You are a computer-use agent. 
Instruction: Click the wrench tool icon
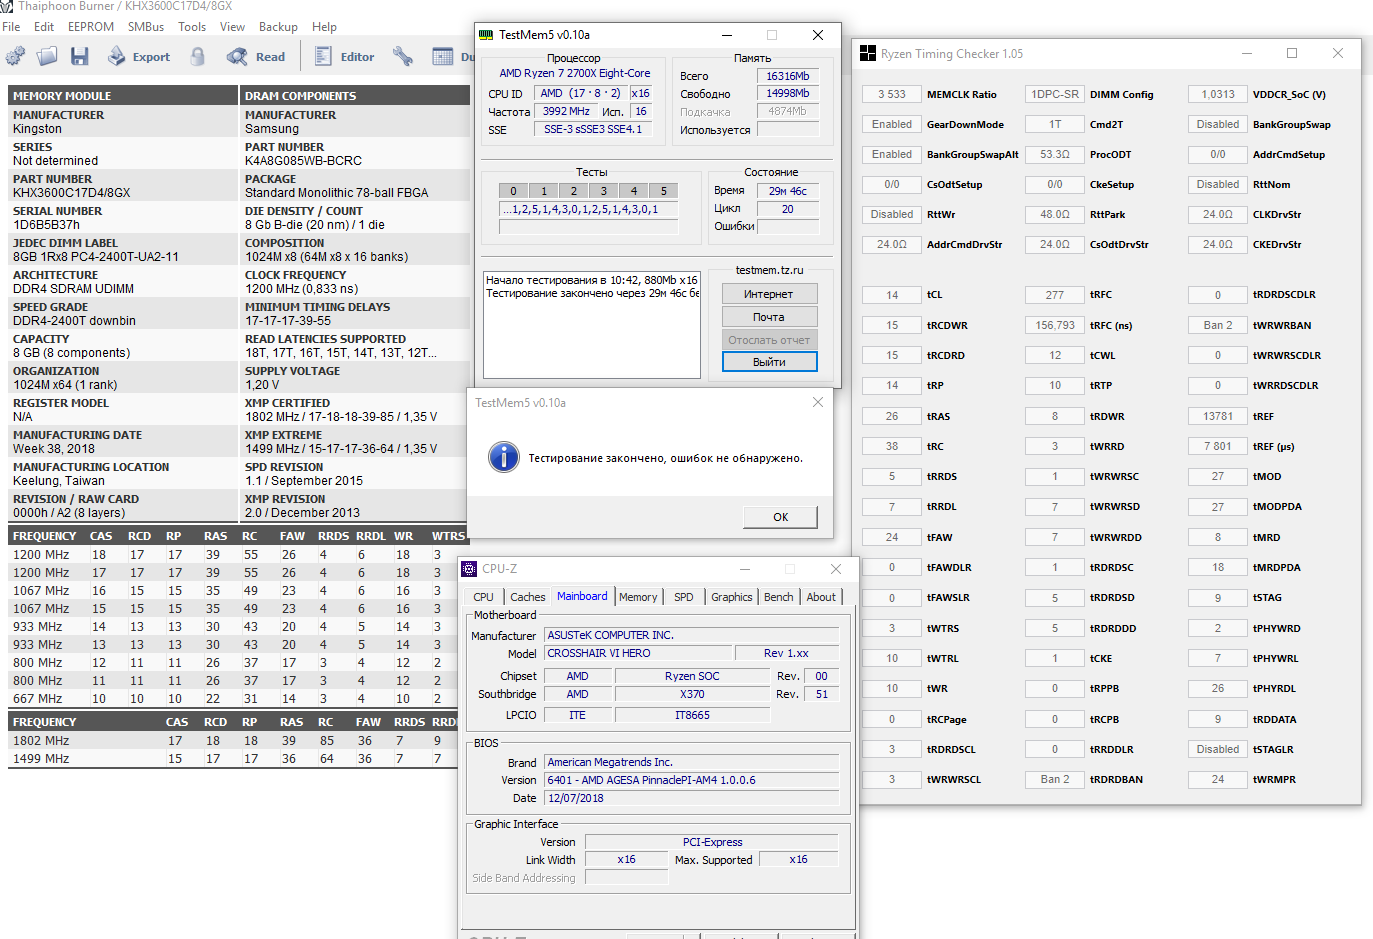403,57
